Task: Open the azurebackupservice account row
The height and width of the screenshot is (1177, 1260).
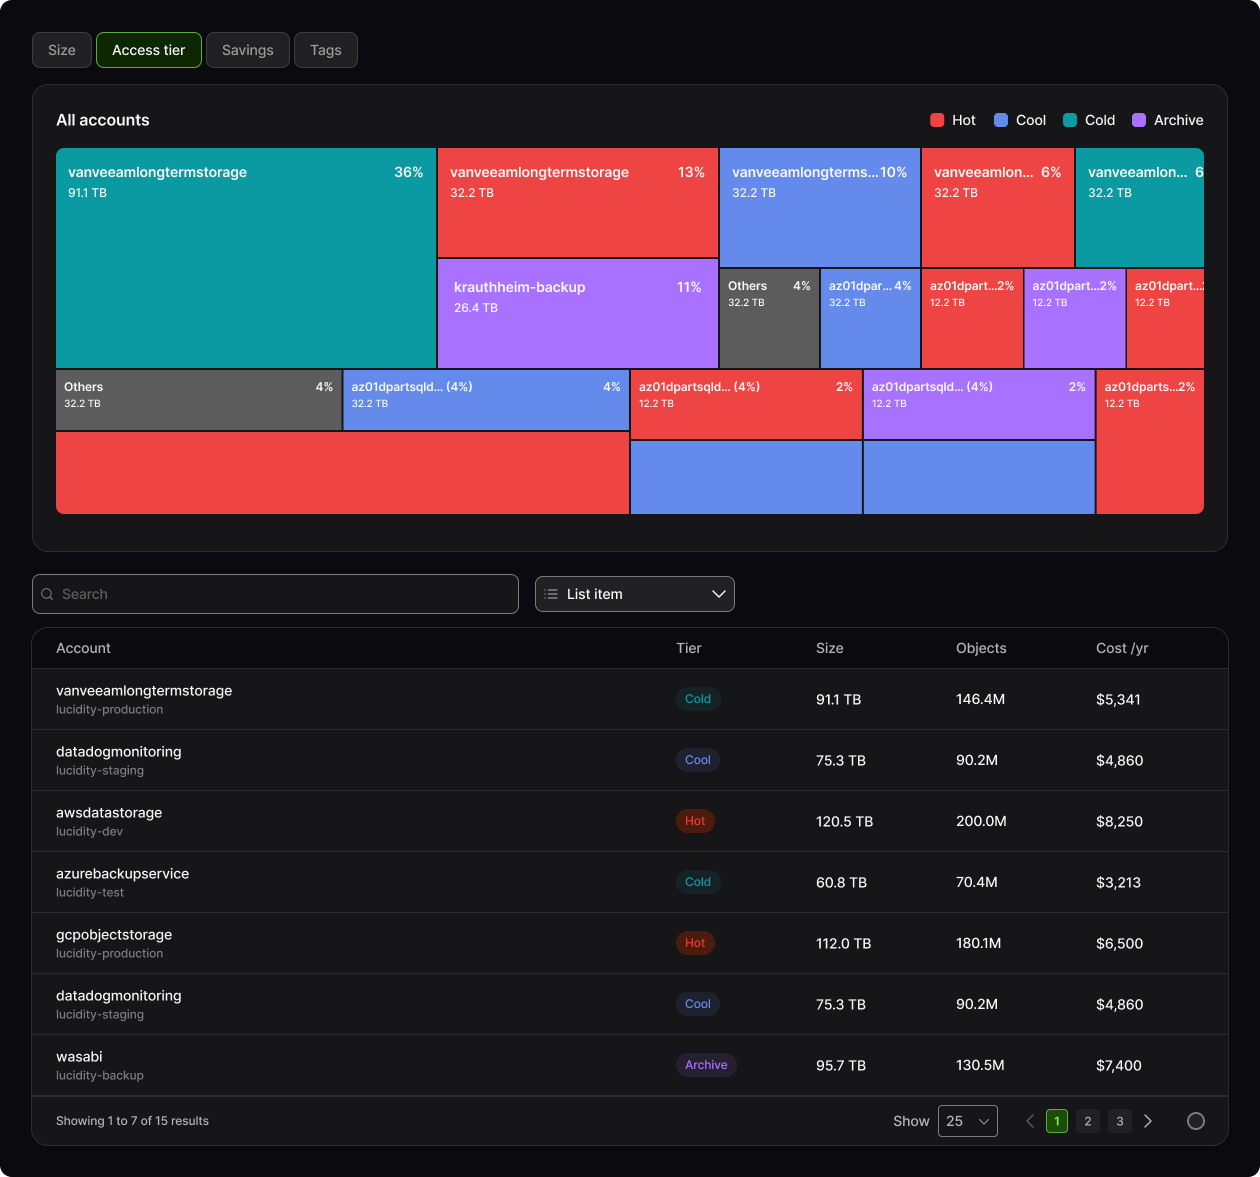Action: [x=630, y=882]
